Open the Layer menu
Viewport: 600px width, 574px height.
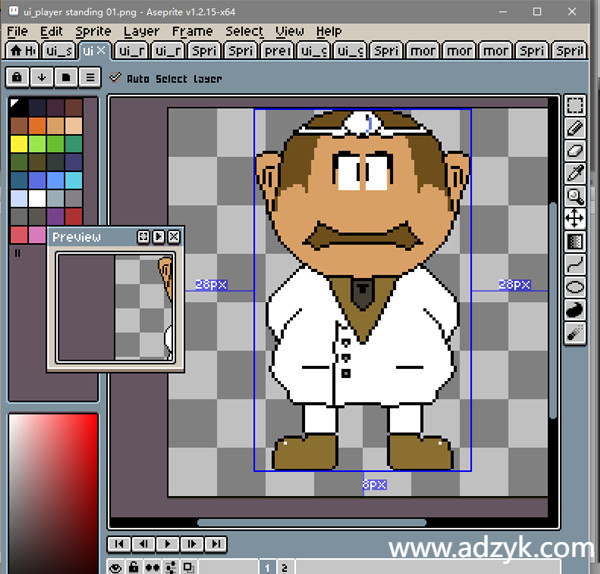pos(141,31)
